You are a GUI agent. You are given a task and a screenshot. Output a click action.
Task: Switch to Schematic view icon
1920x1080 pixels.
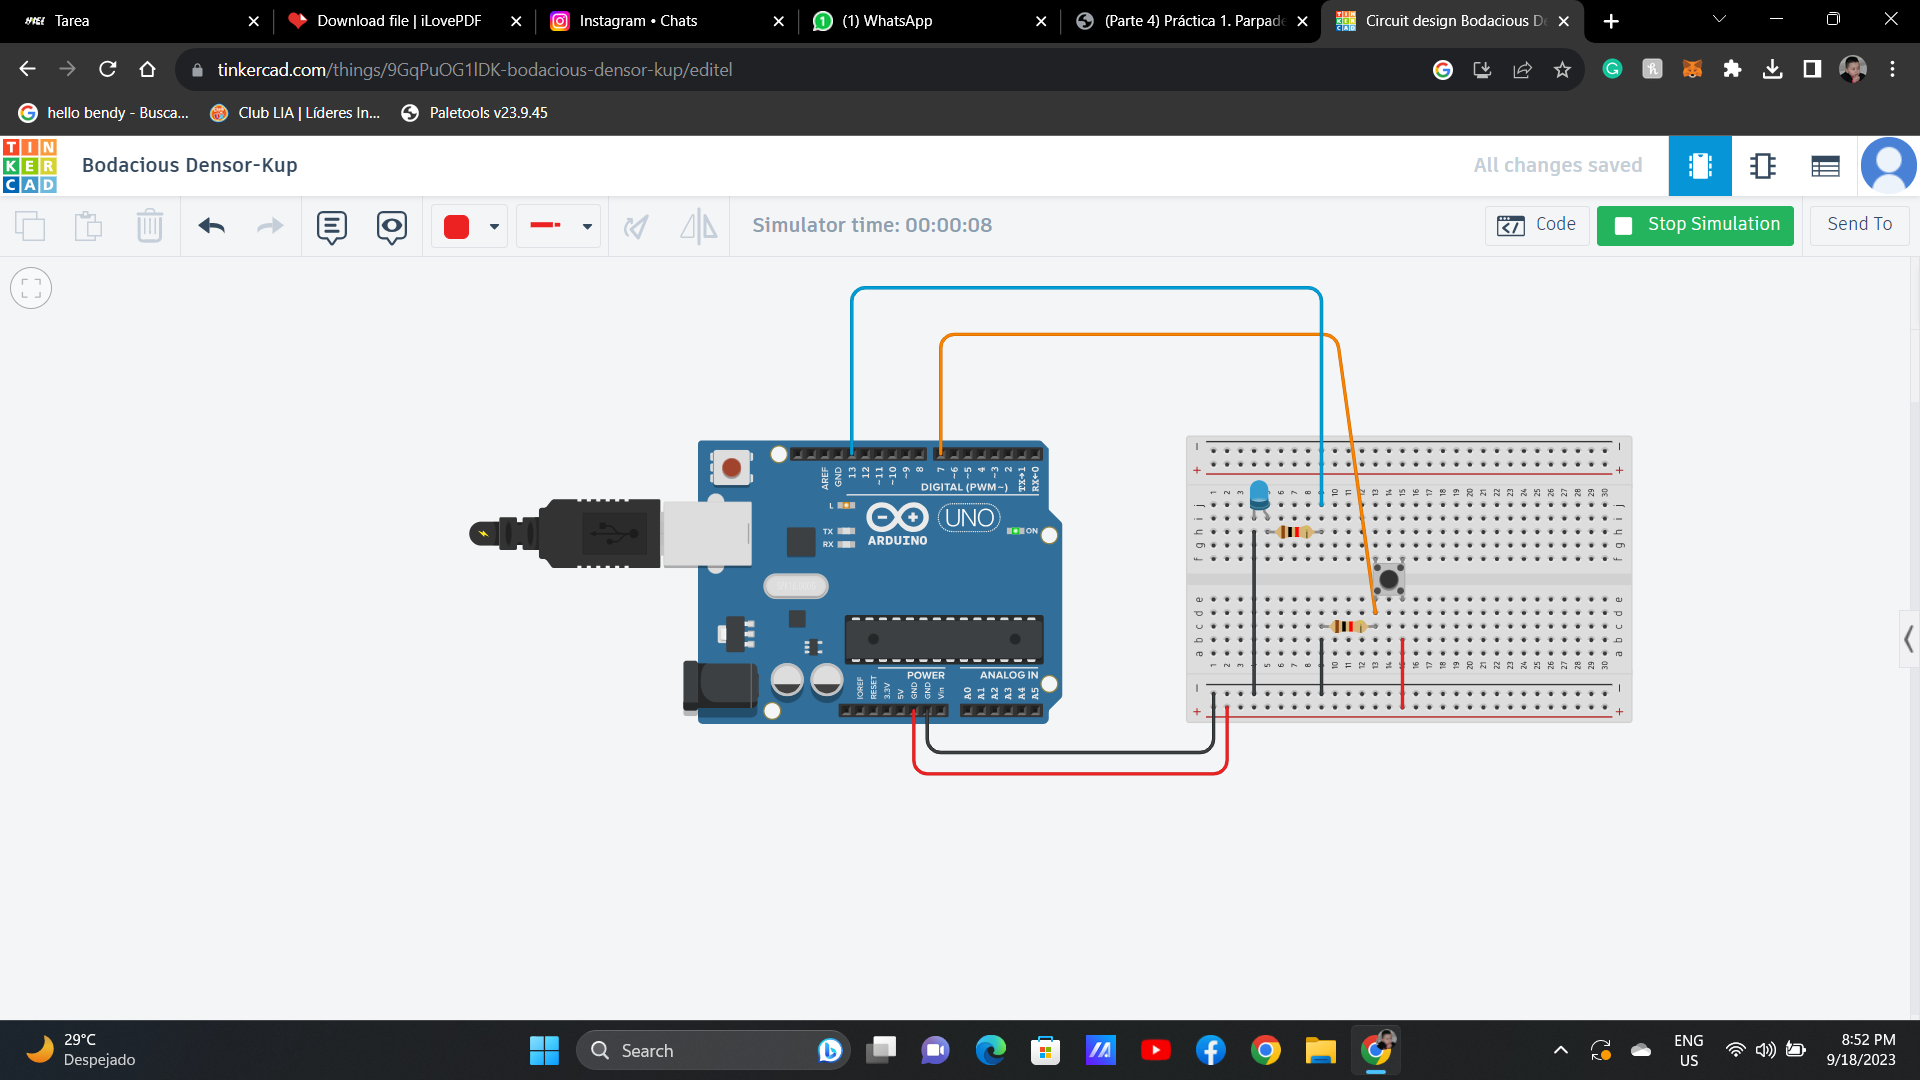pyautogui.click(x=1762, y=166)
